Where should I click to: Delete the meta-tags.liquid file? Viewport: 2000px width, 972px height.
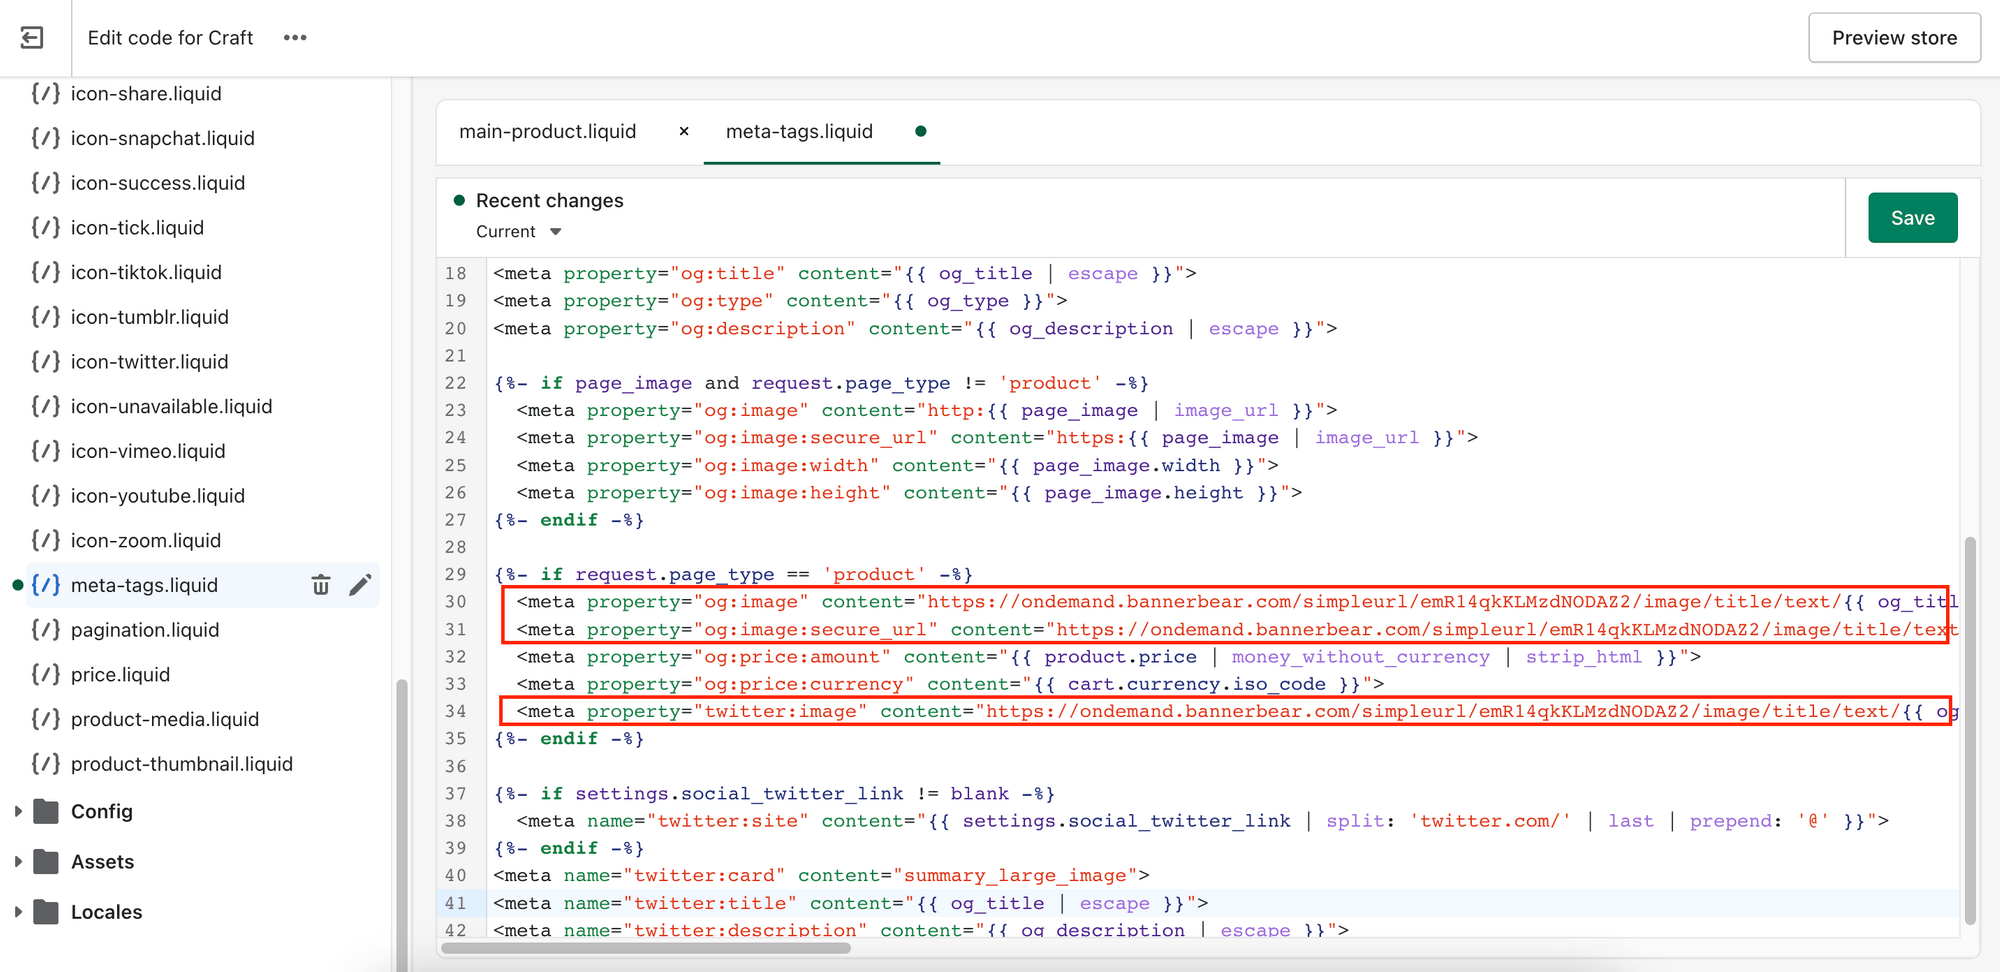(x=321, y=585)
